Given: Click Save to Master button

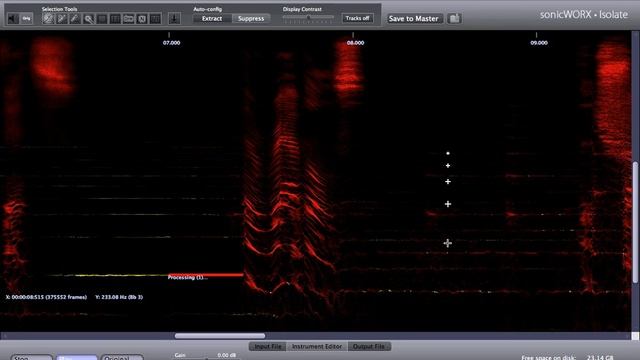Looking at the screenshot, I should point(414,18).
